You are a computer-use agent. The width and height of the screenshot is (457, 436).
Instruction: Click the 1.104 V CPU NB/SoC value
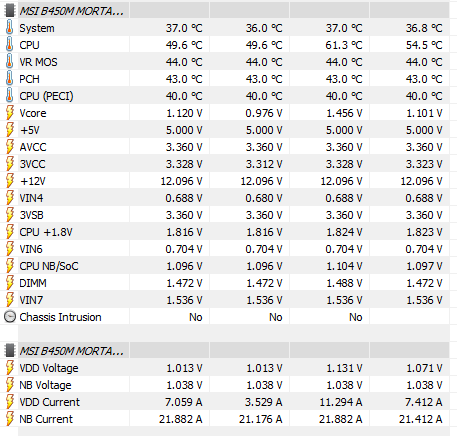pyautogui.click(x=344, y=266)
